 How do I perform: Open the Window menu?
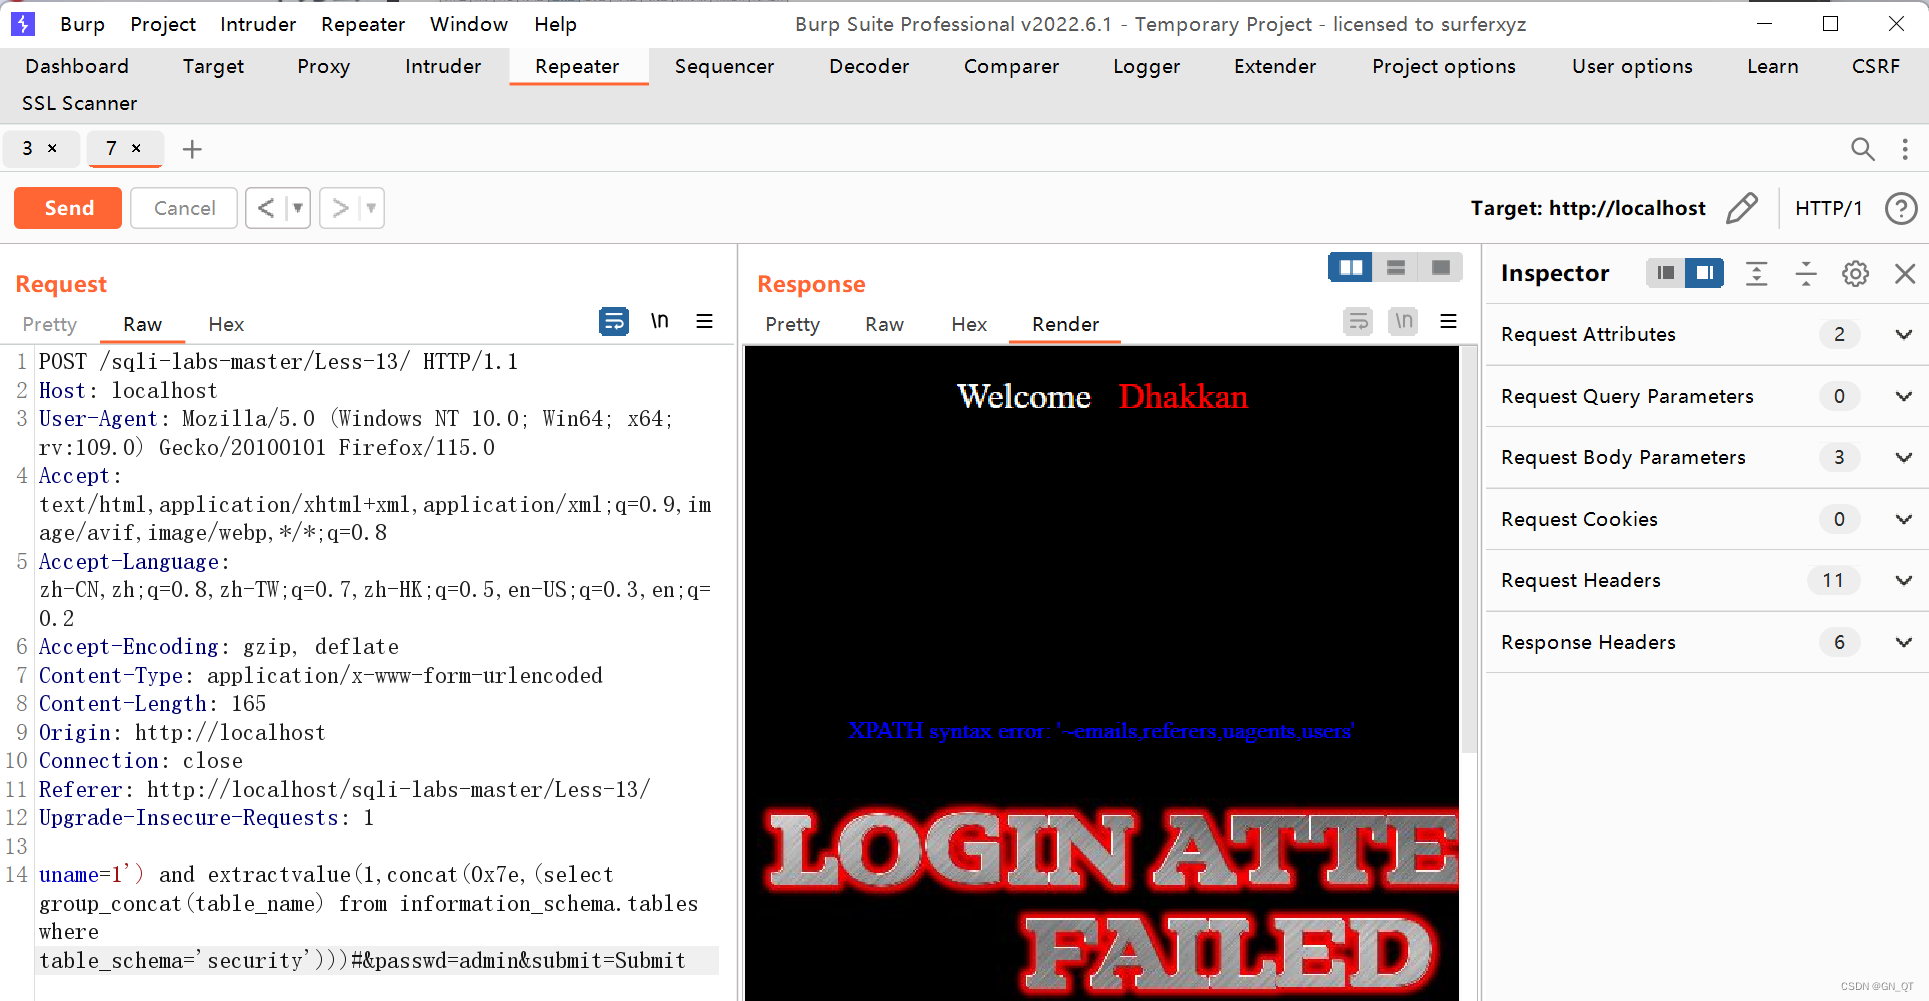pos(469,24)
